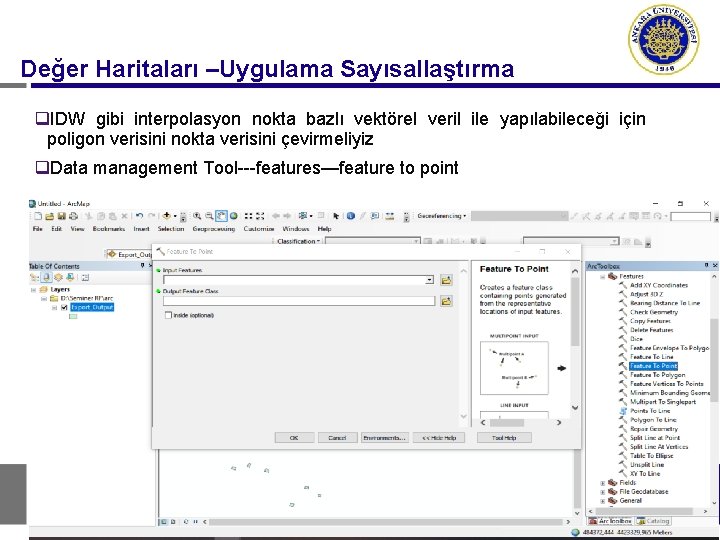Click the New Map File icon
Viewport: 720px width, 540px height.
pos(38,216)
